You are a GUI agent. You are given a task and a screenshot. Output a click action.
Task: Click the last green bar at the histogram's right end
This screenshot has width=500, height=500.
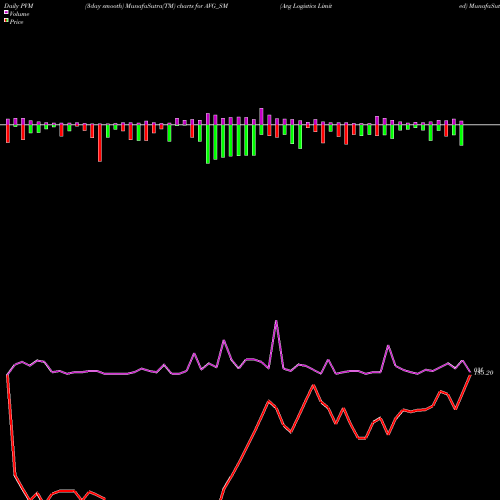pyautogui.click(x=461, y=135)
